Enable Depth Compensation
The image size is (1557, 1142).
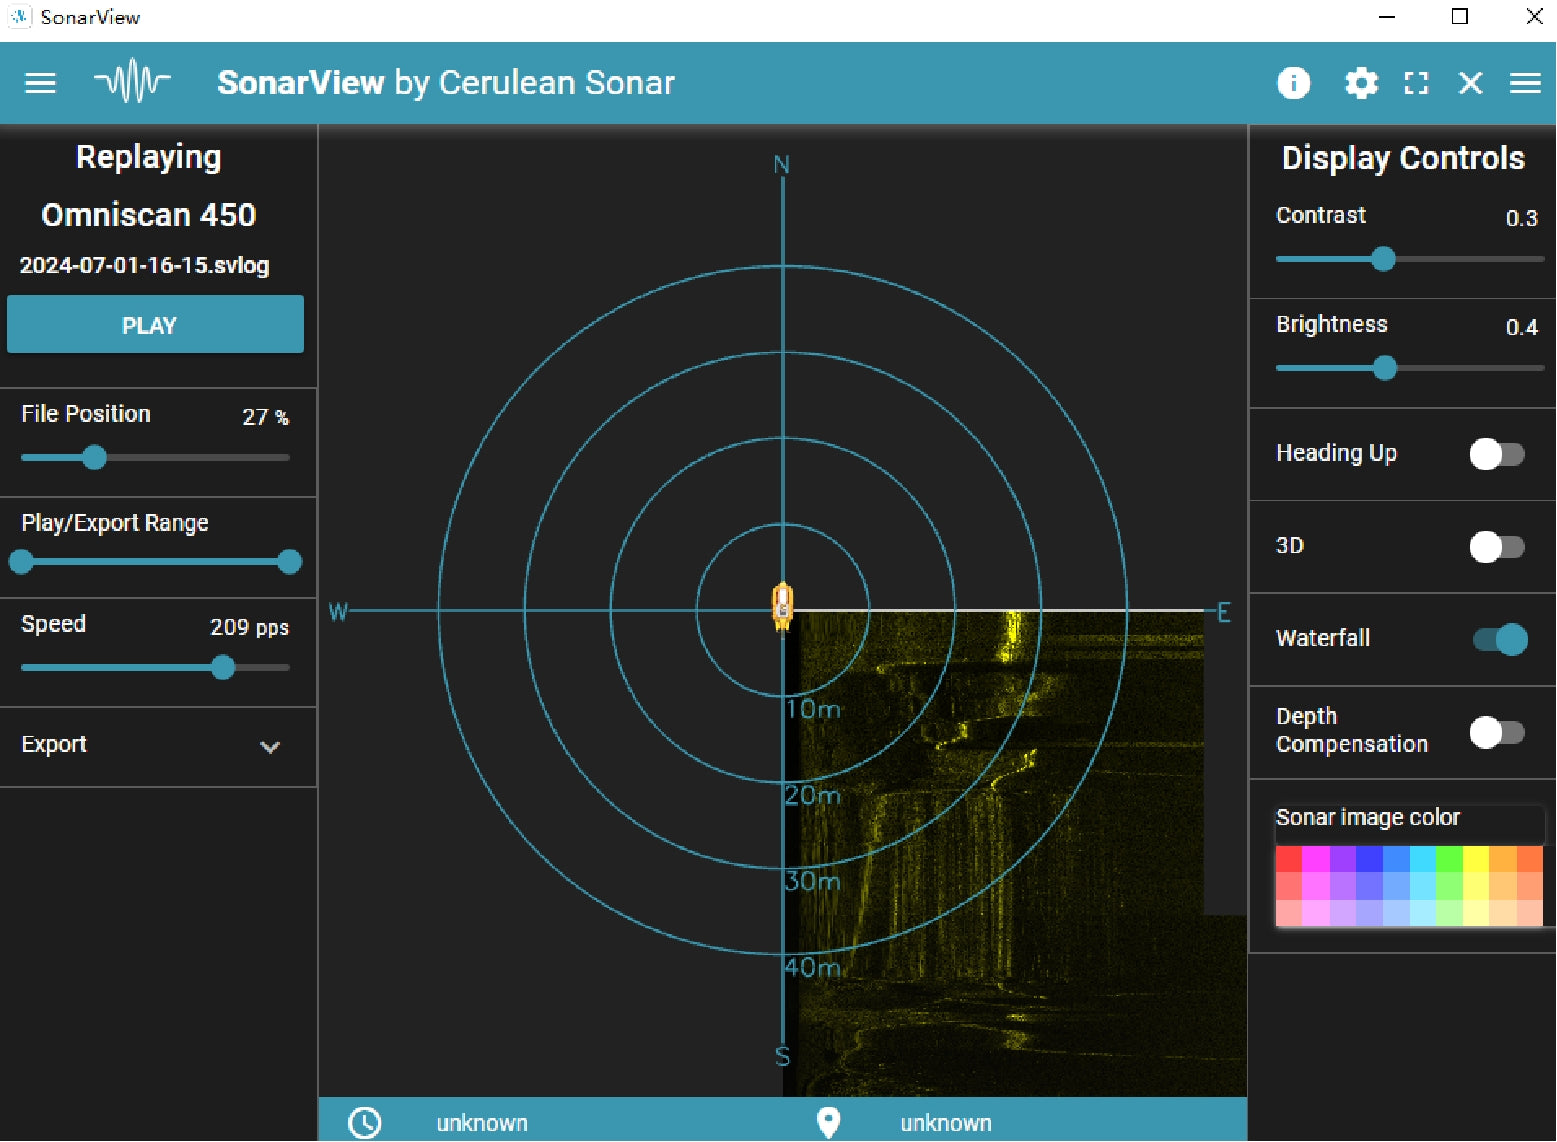[x=1495, y=732]
